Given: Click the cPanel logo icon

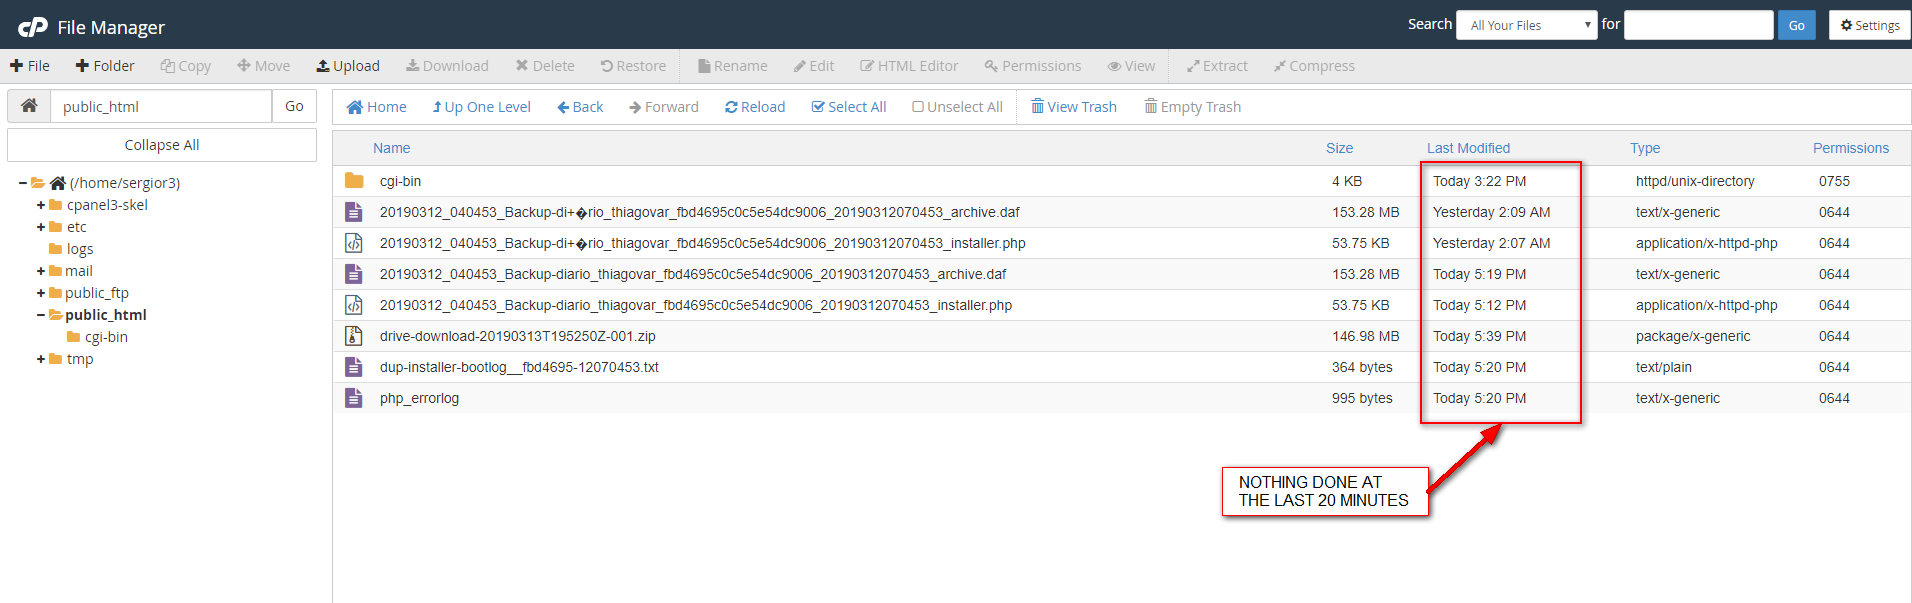Looking at the screenshot, I should click(x=33, y=27).
